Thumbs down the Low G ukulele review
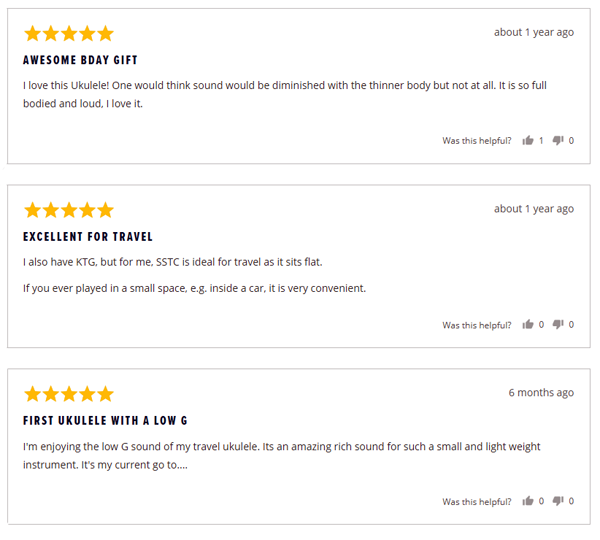 (558, 501)
